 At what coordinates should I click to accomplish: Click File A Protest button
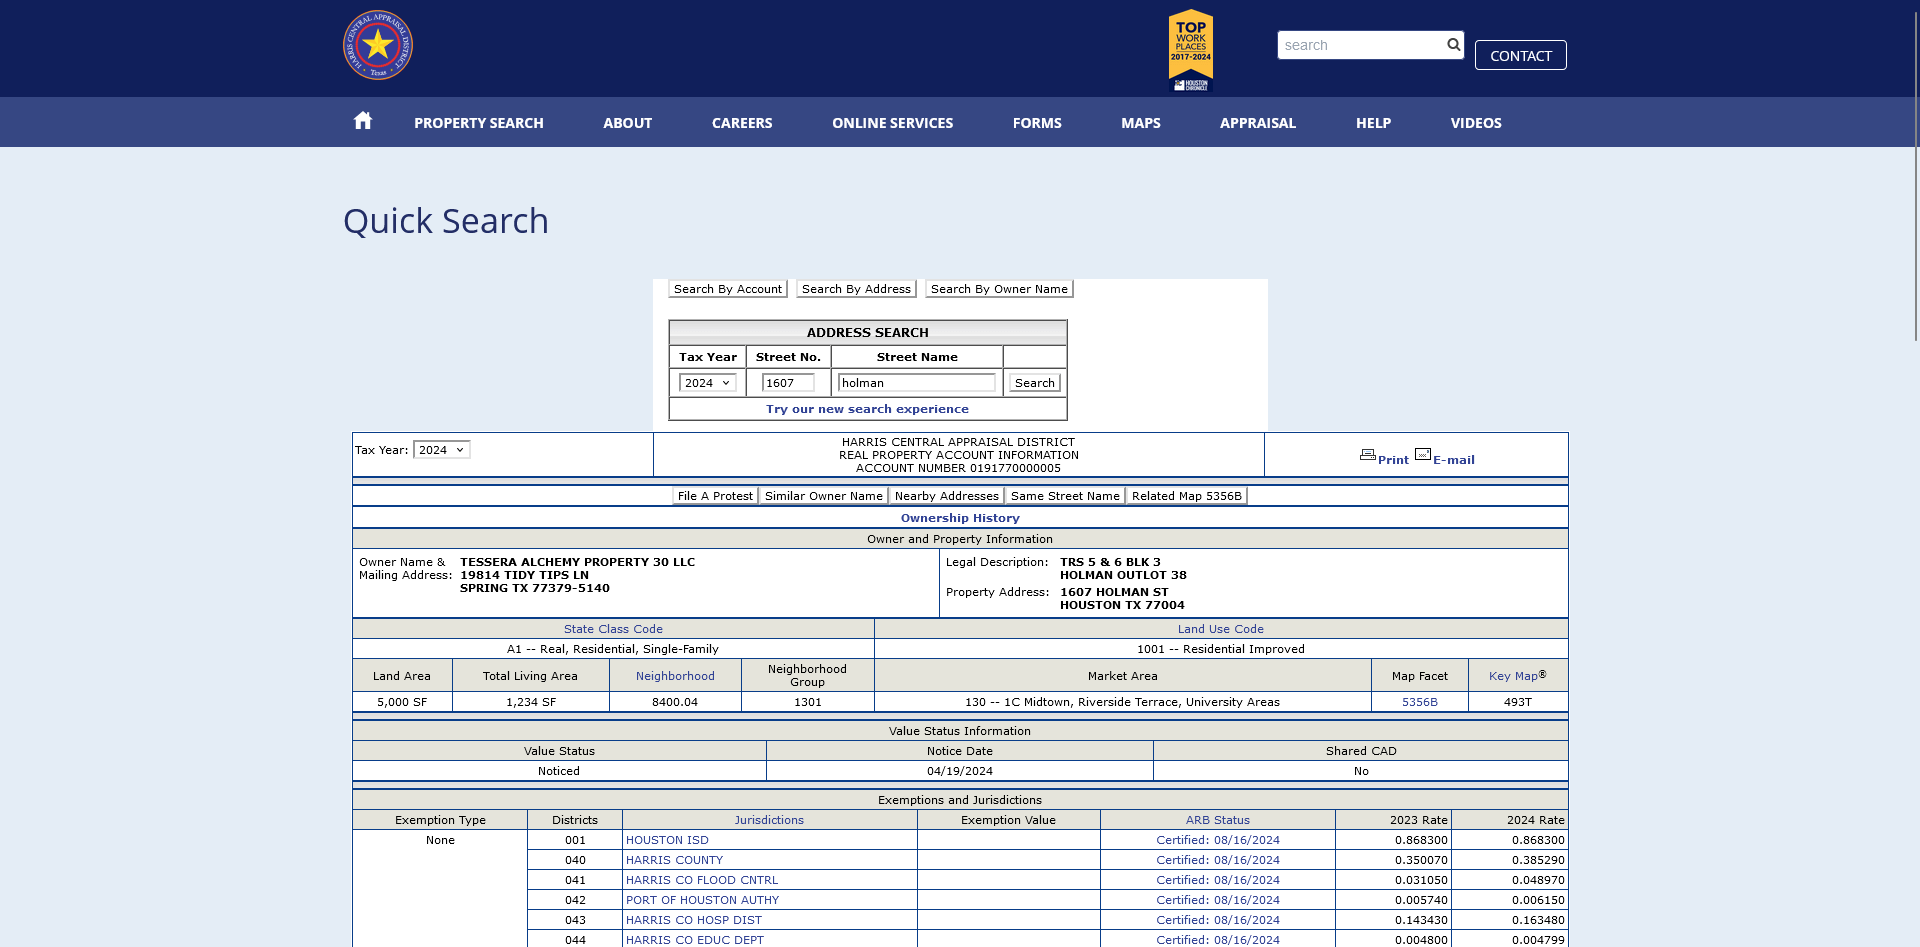tap(715, 496)
